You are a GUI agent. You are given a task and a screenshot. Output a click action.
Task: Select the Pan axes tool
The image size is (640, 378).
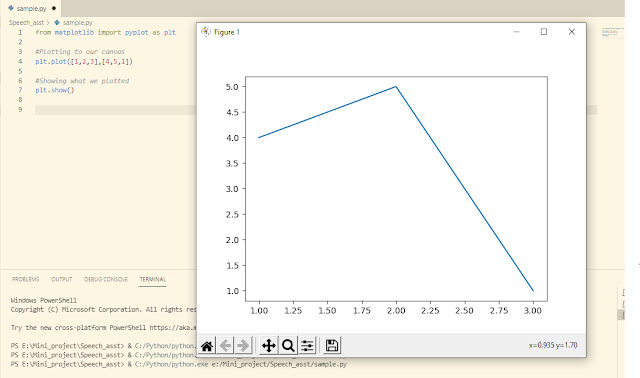(269, 346)
